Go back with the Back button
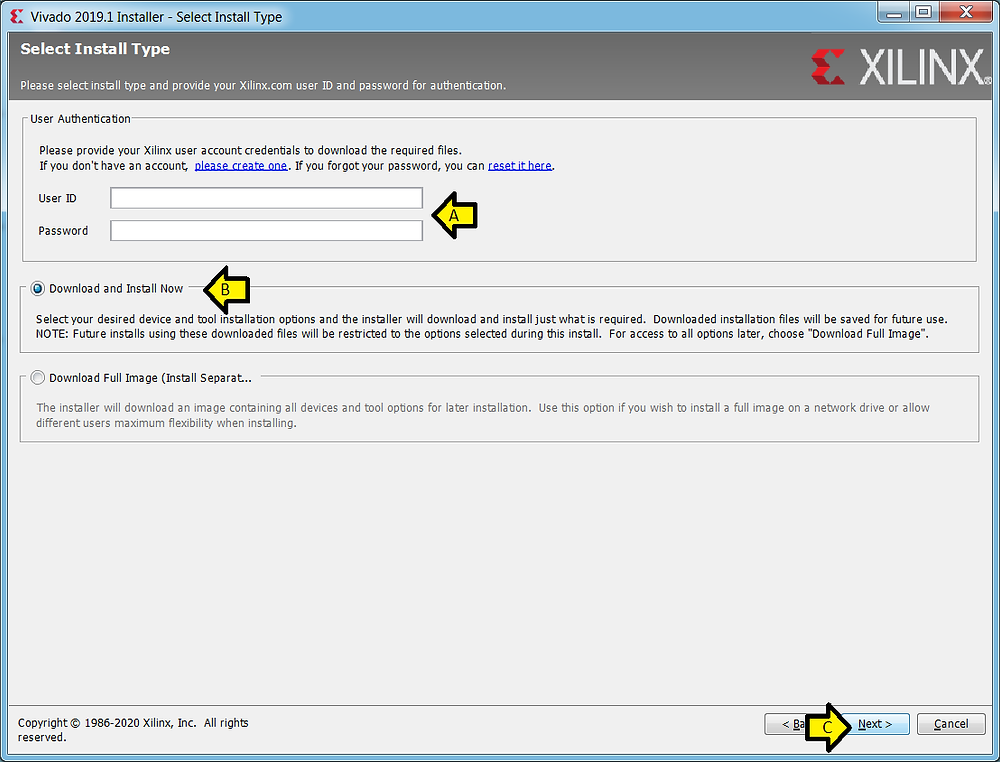Screen dimensions: 1000x762 [x=786, y=724]
